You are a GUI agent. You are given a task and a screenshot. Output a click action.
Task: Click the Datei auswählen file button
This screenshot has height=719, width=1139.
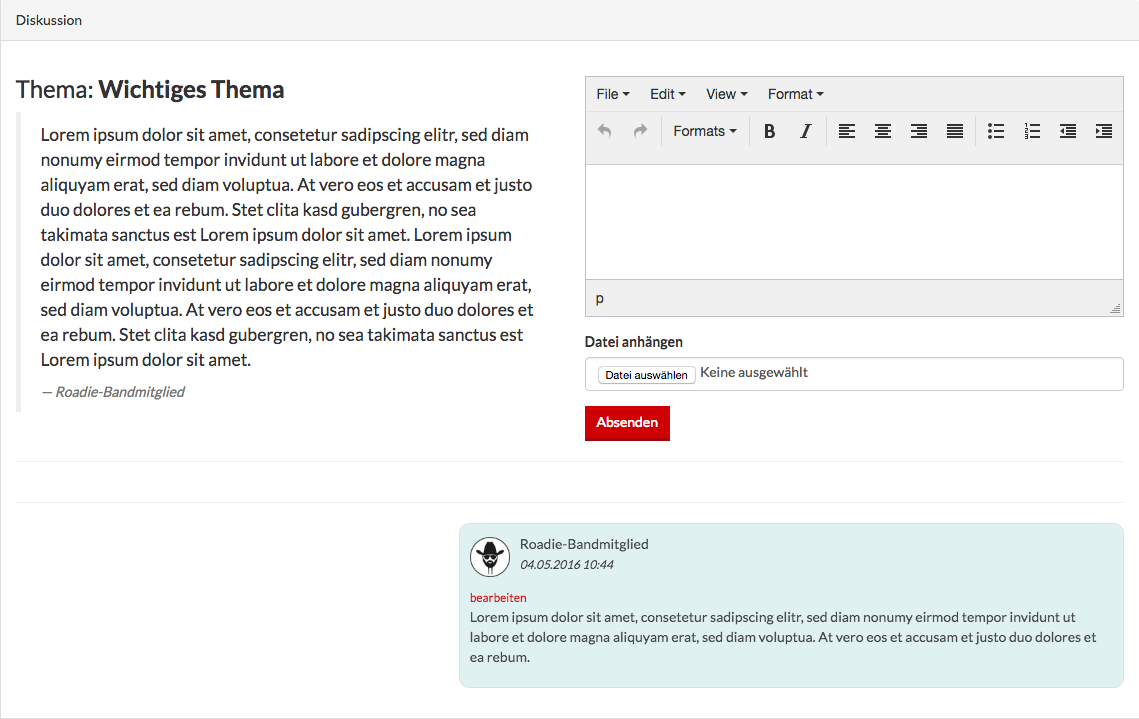pos(646,375)
